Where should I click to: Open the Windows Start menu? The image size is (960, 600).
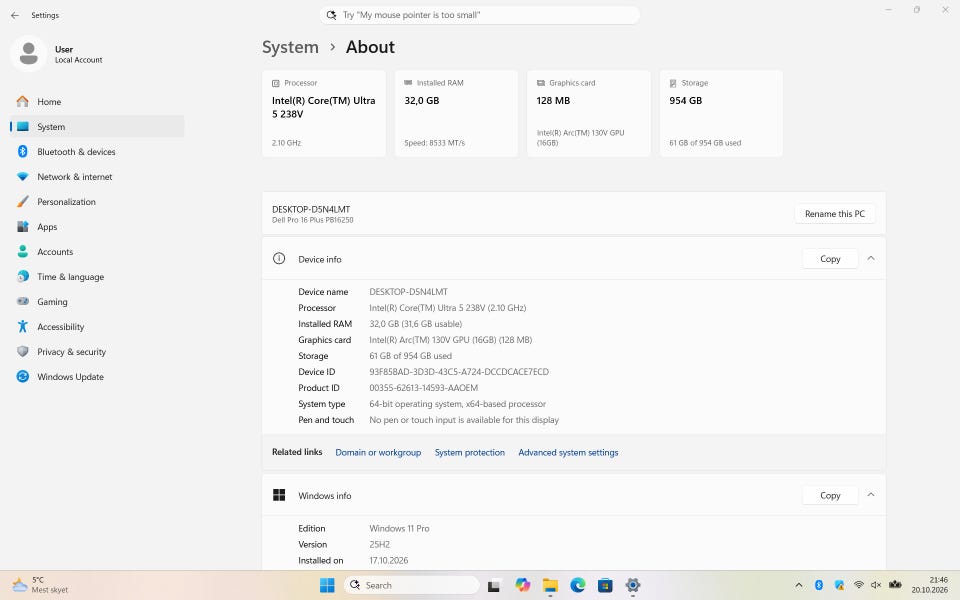pos(328,585)
